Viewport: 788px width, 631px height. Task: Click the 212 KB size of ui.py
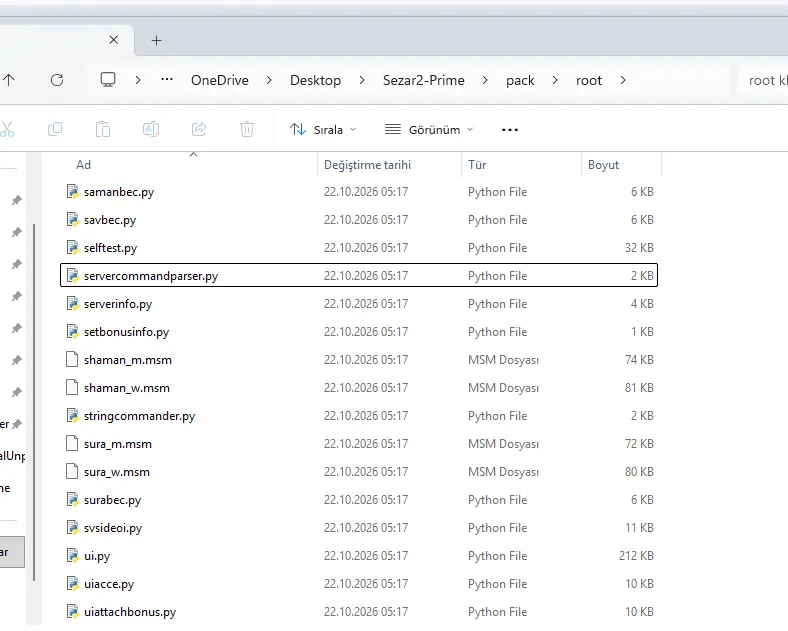pos(636,556)
